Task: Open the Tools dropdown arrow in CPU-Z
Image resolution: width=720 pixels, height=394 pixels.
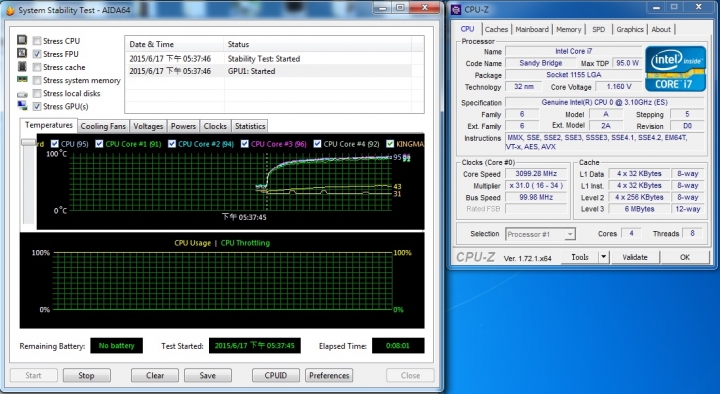Action: coord(604,257)
